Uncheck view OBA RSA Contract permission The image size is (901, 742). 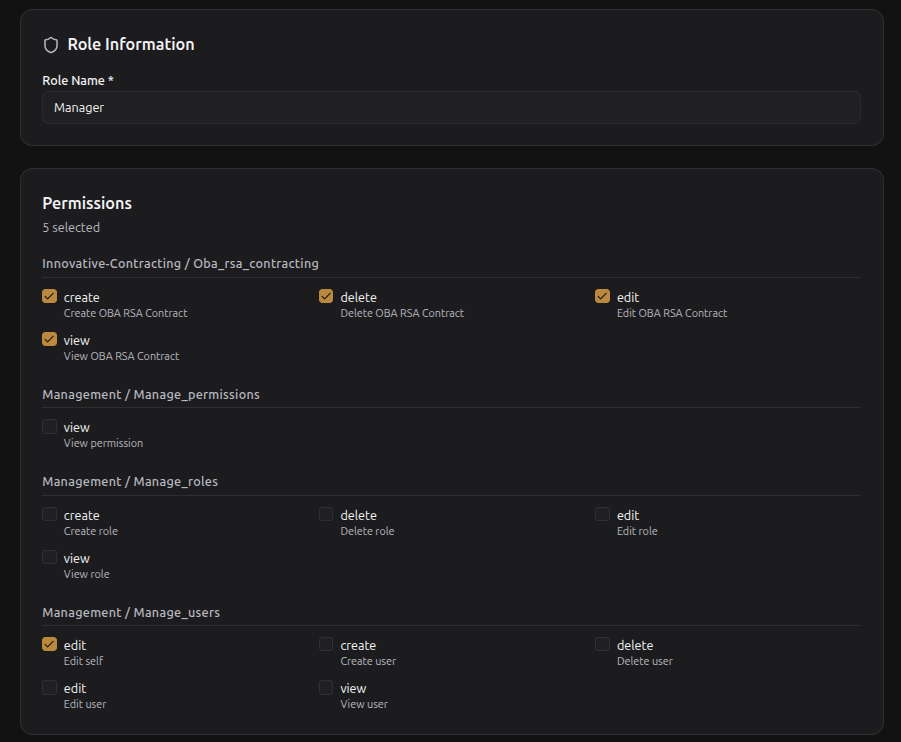[49, 339]
